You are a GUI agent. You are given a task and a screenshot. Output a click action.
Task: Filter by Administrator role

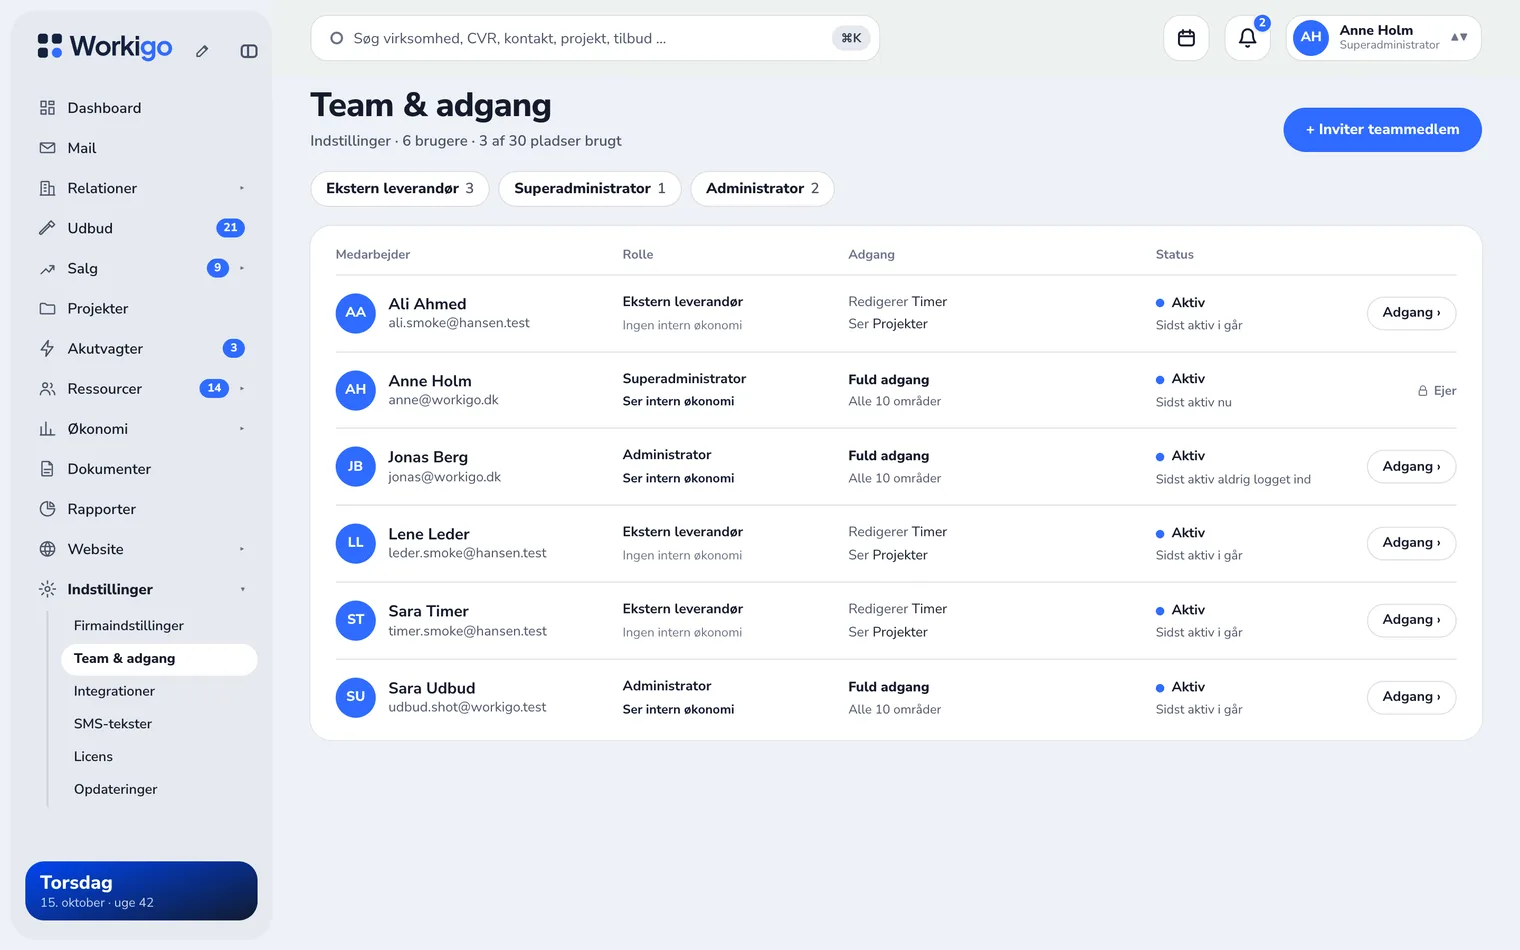coord(762,189)
